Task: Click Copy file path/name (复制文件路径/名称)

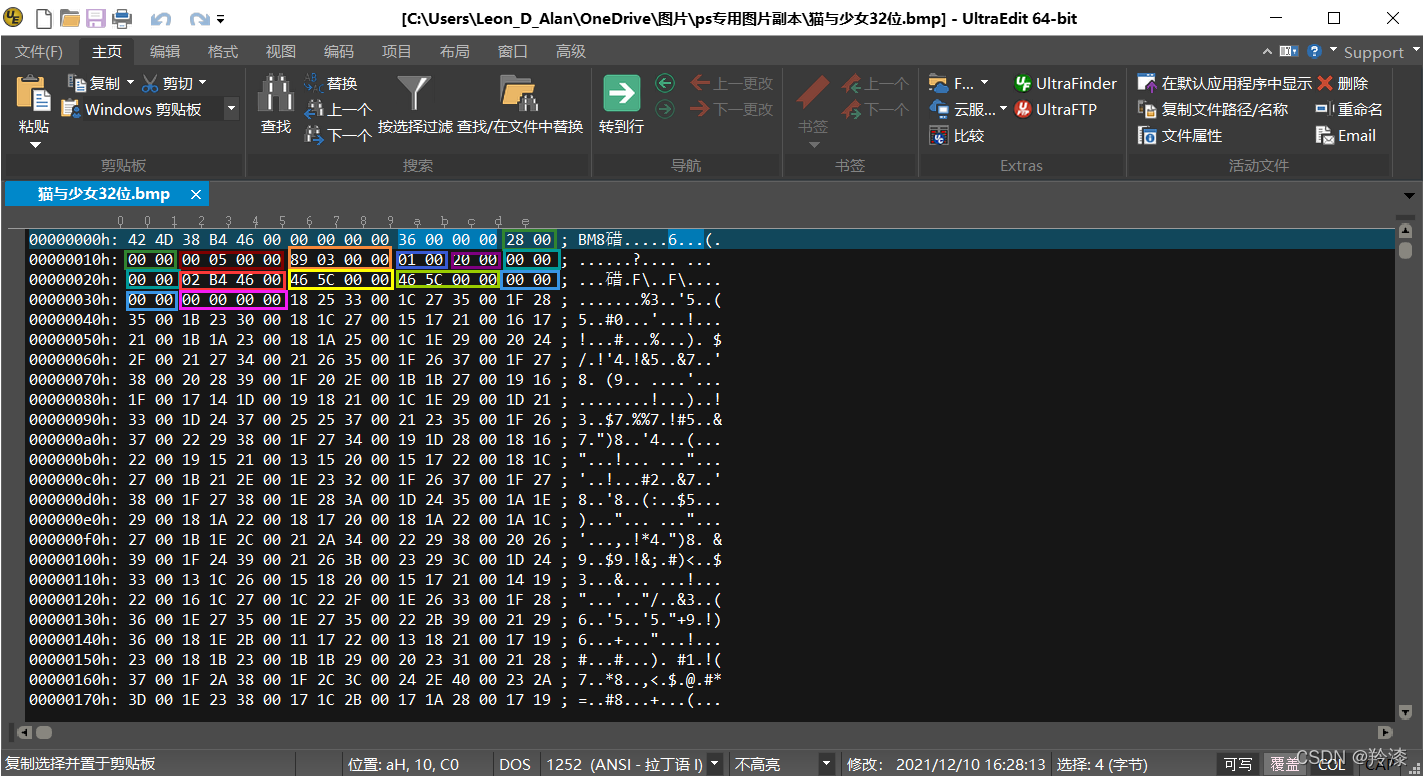Action: coord(1213,109)
